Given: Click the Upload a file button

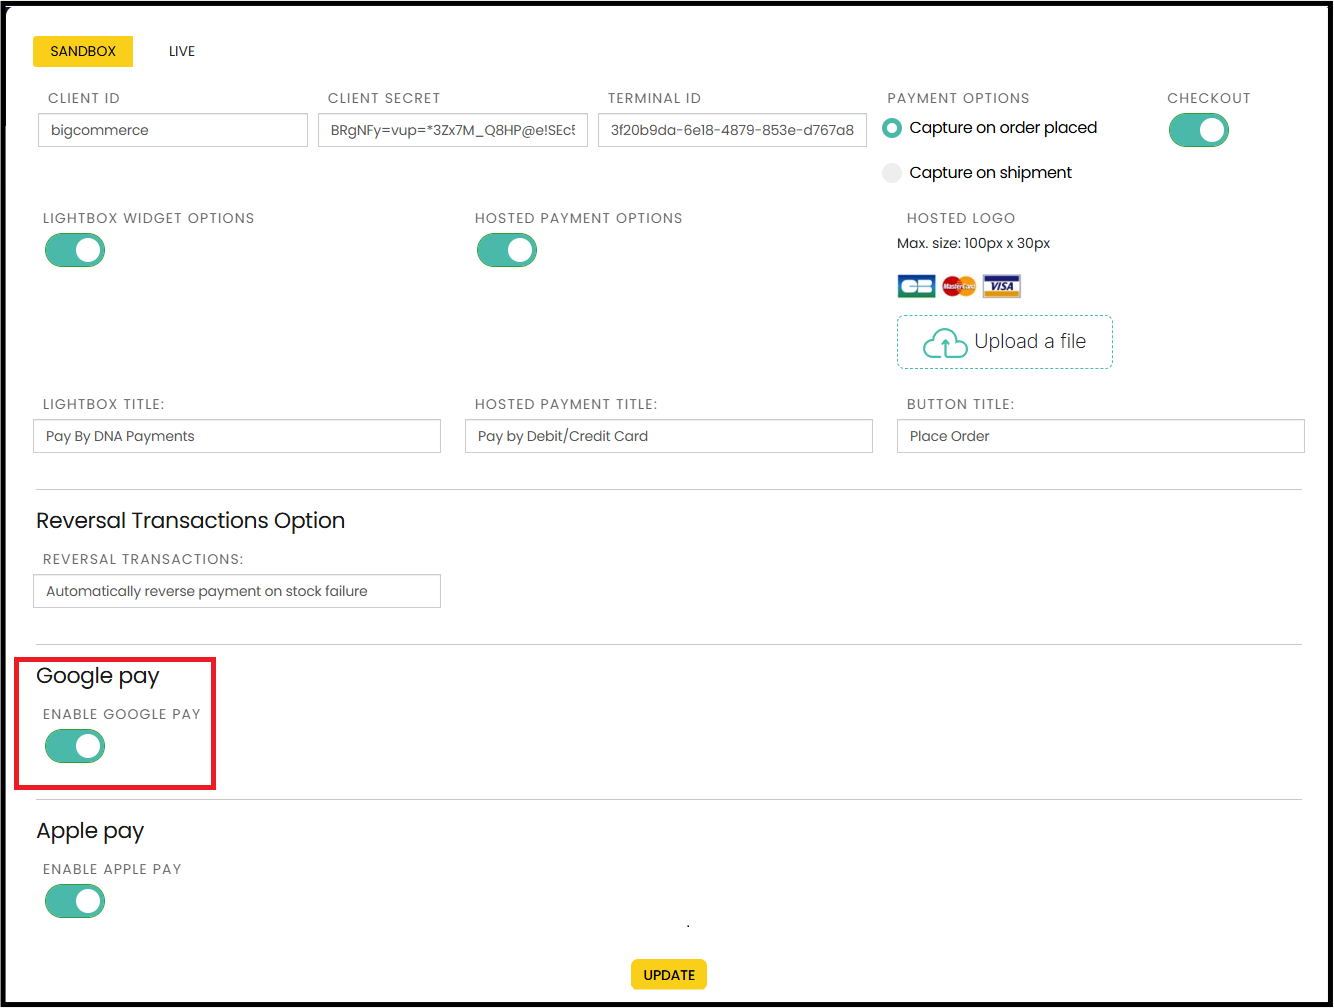Looking at the screenshot, I should point(1004,342).
